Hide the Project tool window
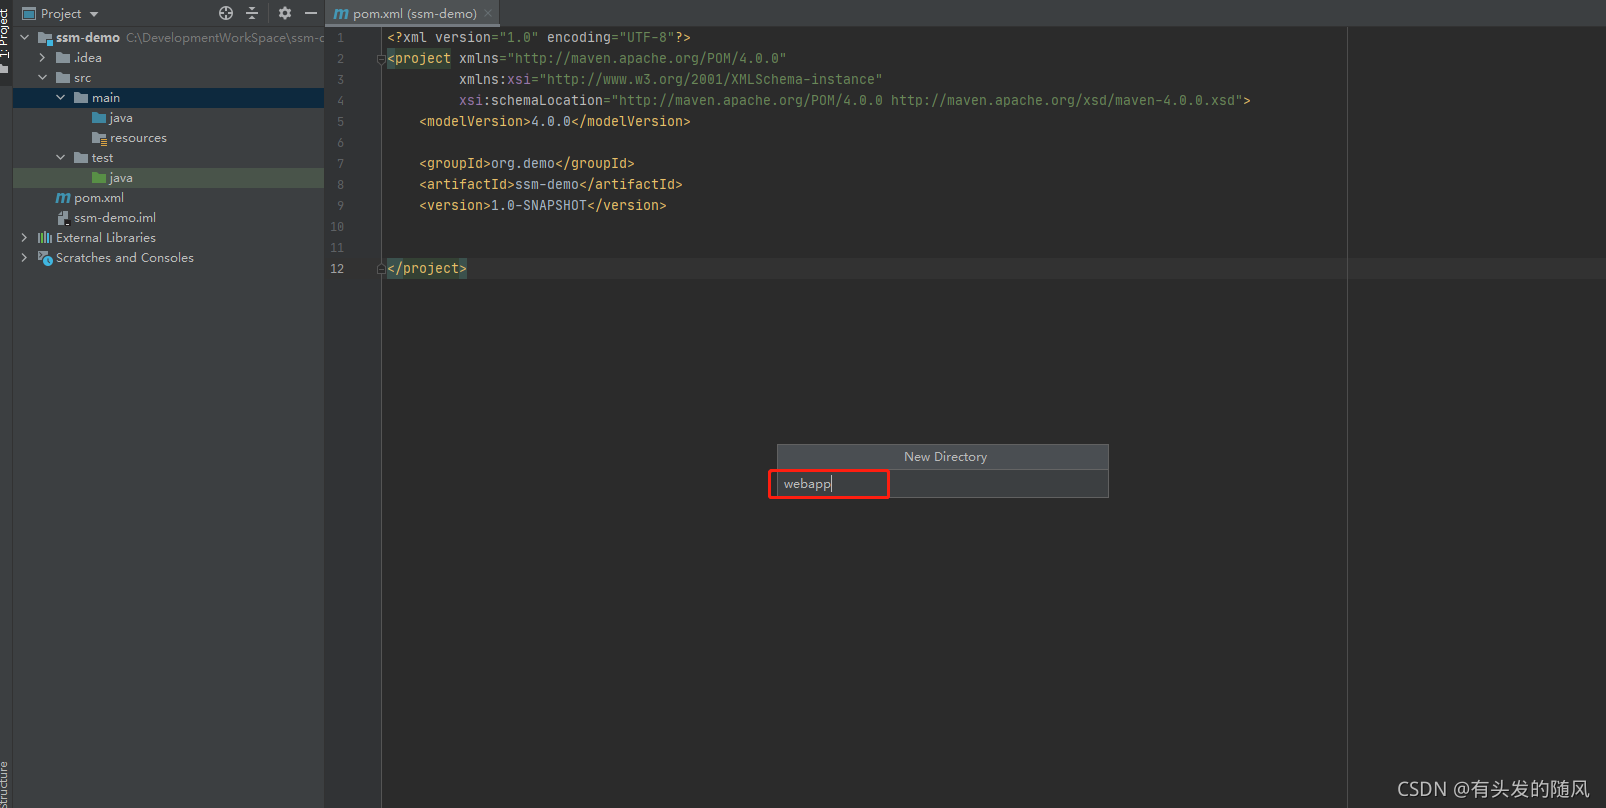This screenshot has width=1606, height=808. tap(311, 13)
